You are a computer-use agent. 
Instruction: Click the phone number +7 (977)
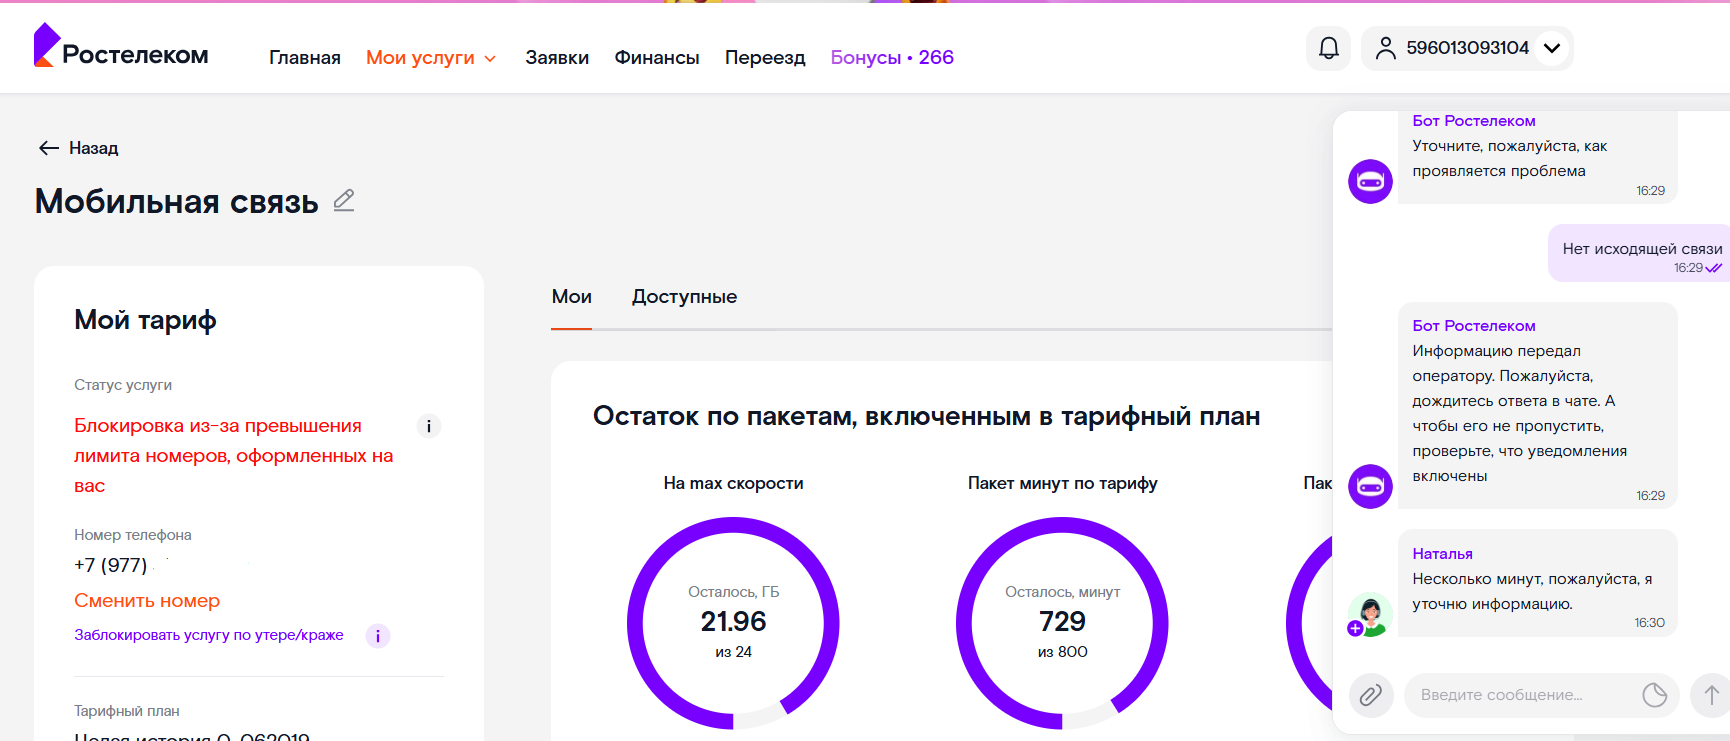point(110,565)
